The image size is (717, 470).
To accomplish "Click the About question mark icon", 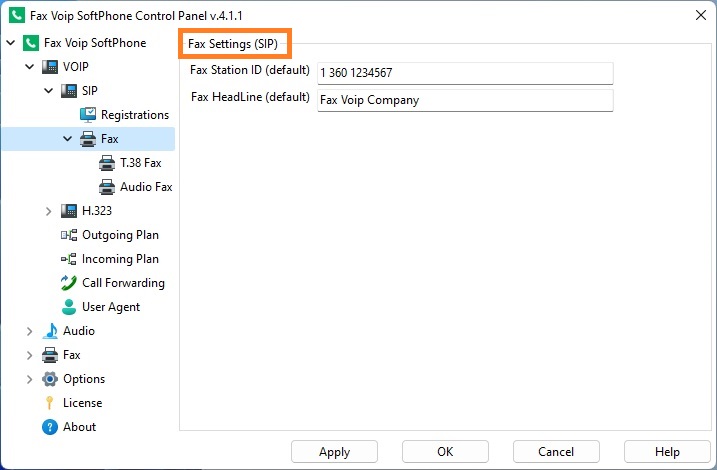I will click(x=49, y=427).
